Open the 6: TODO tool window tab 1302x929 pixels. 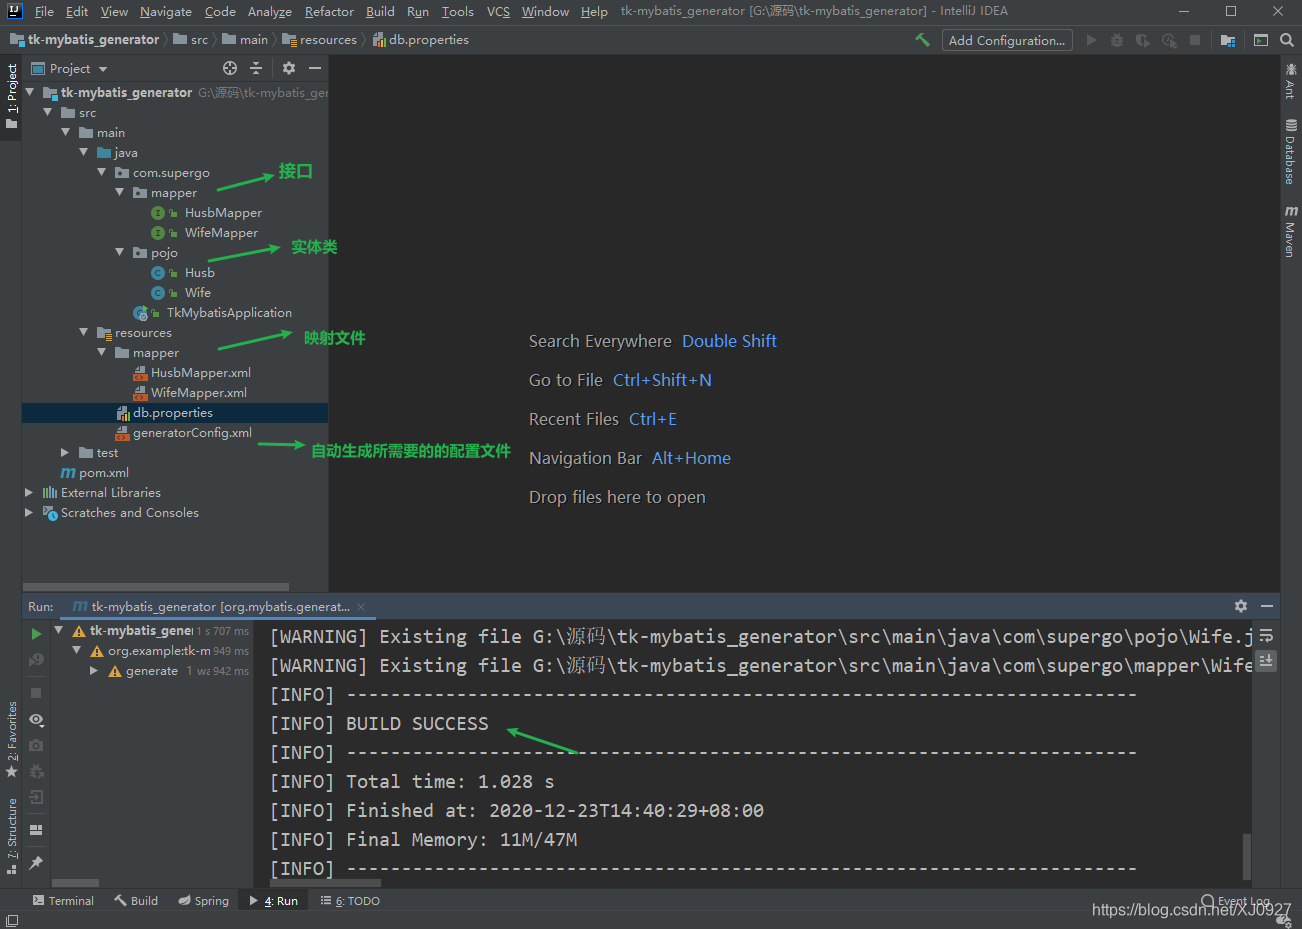pos(350,901)
